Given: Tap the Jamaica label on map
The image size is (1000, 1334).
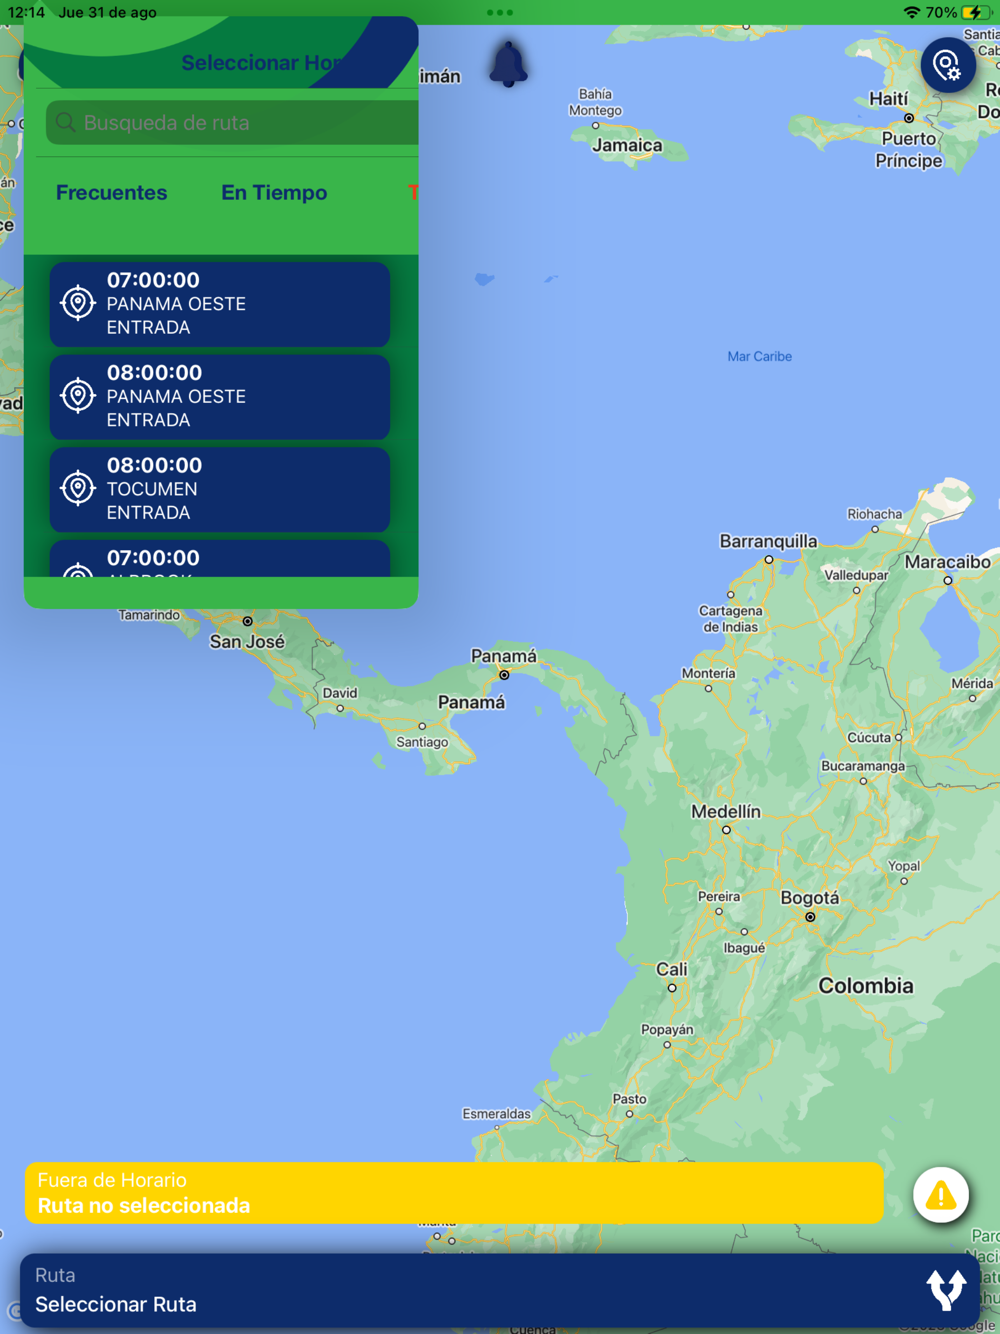Looking at the screenshot, I should click(x=627, y=145).
